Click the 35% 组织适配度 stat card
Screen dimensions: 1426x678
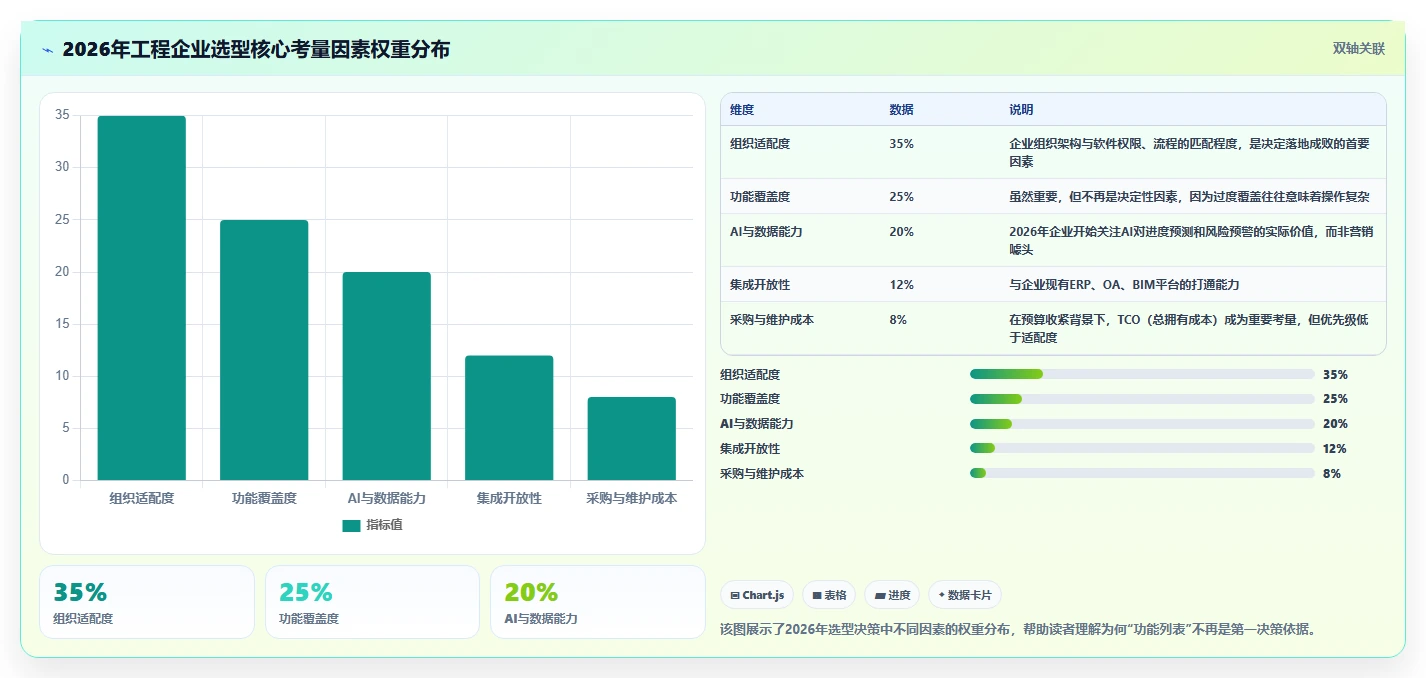click(147, 602)
